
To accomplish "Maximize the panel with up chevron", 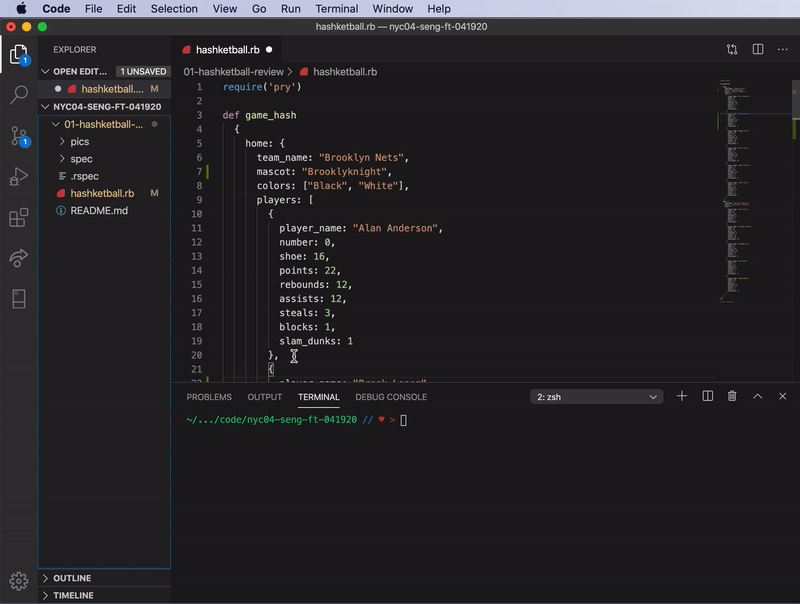I will pos(757,396).
